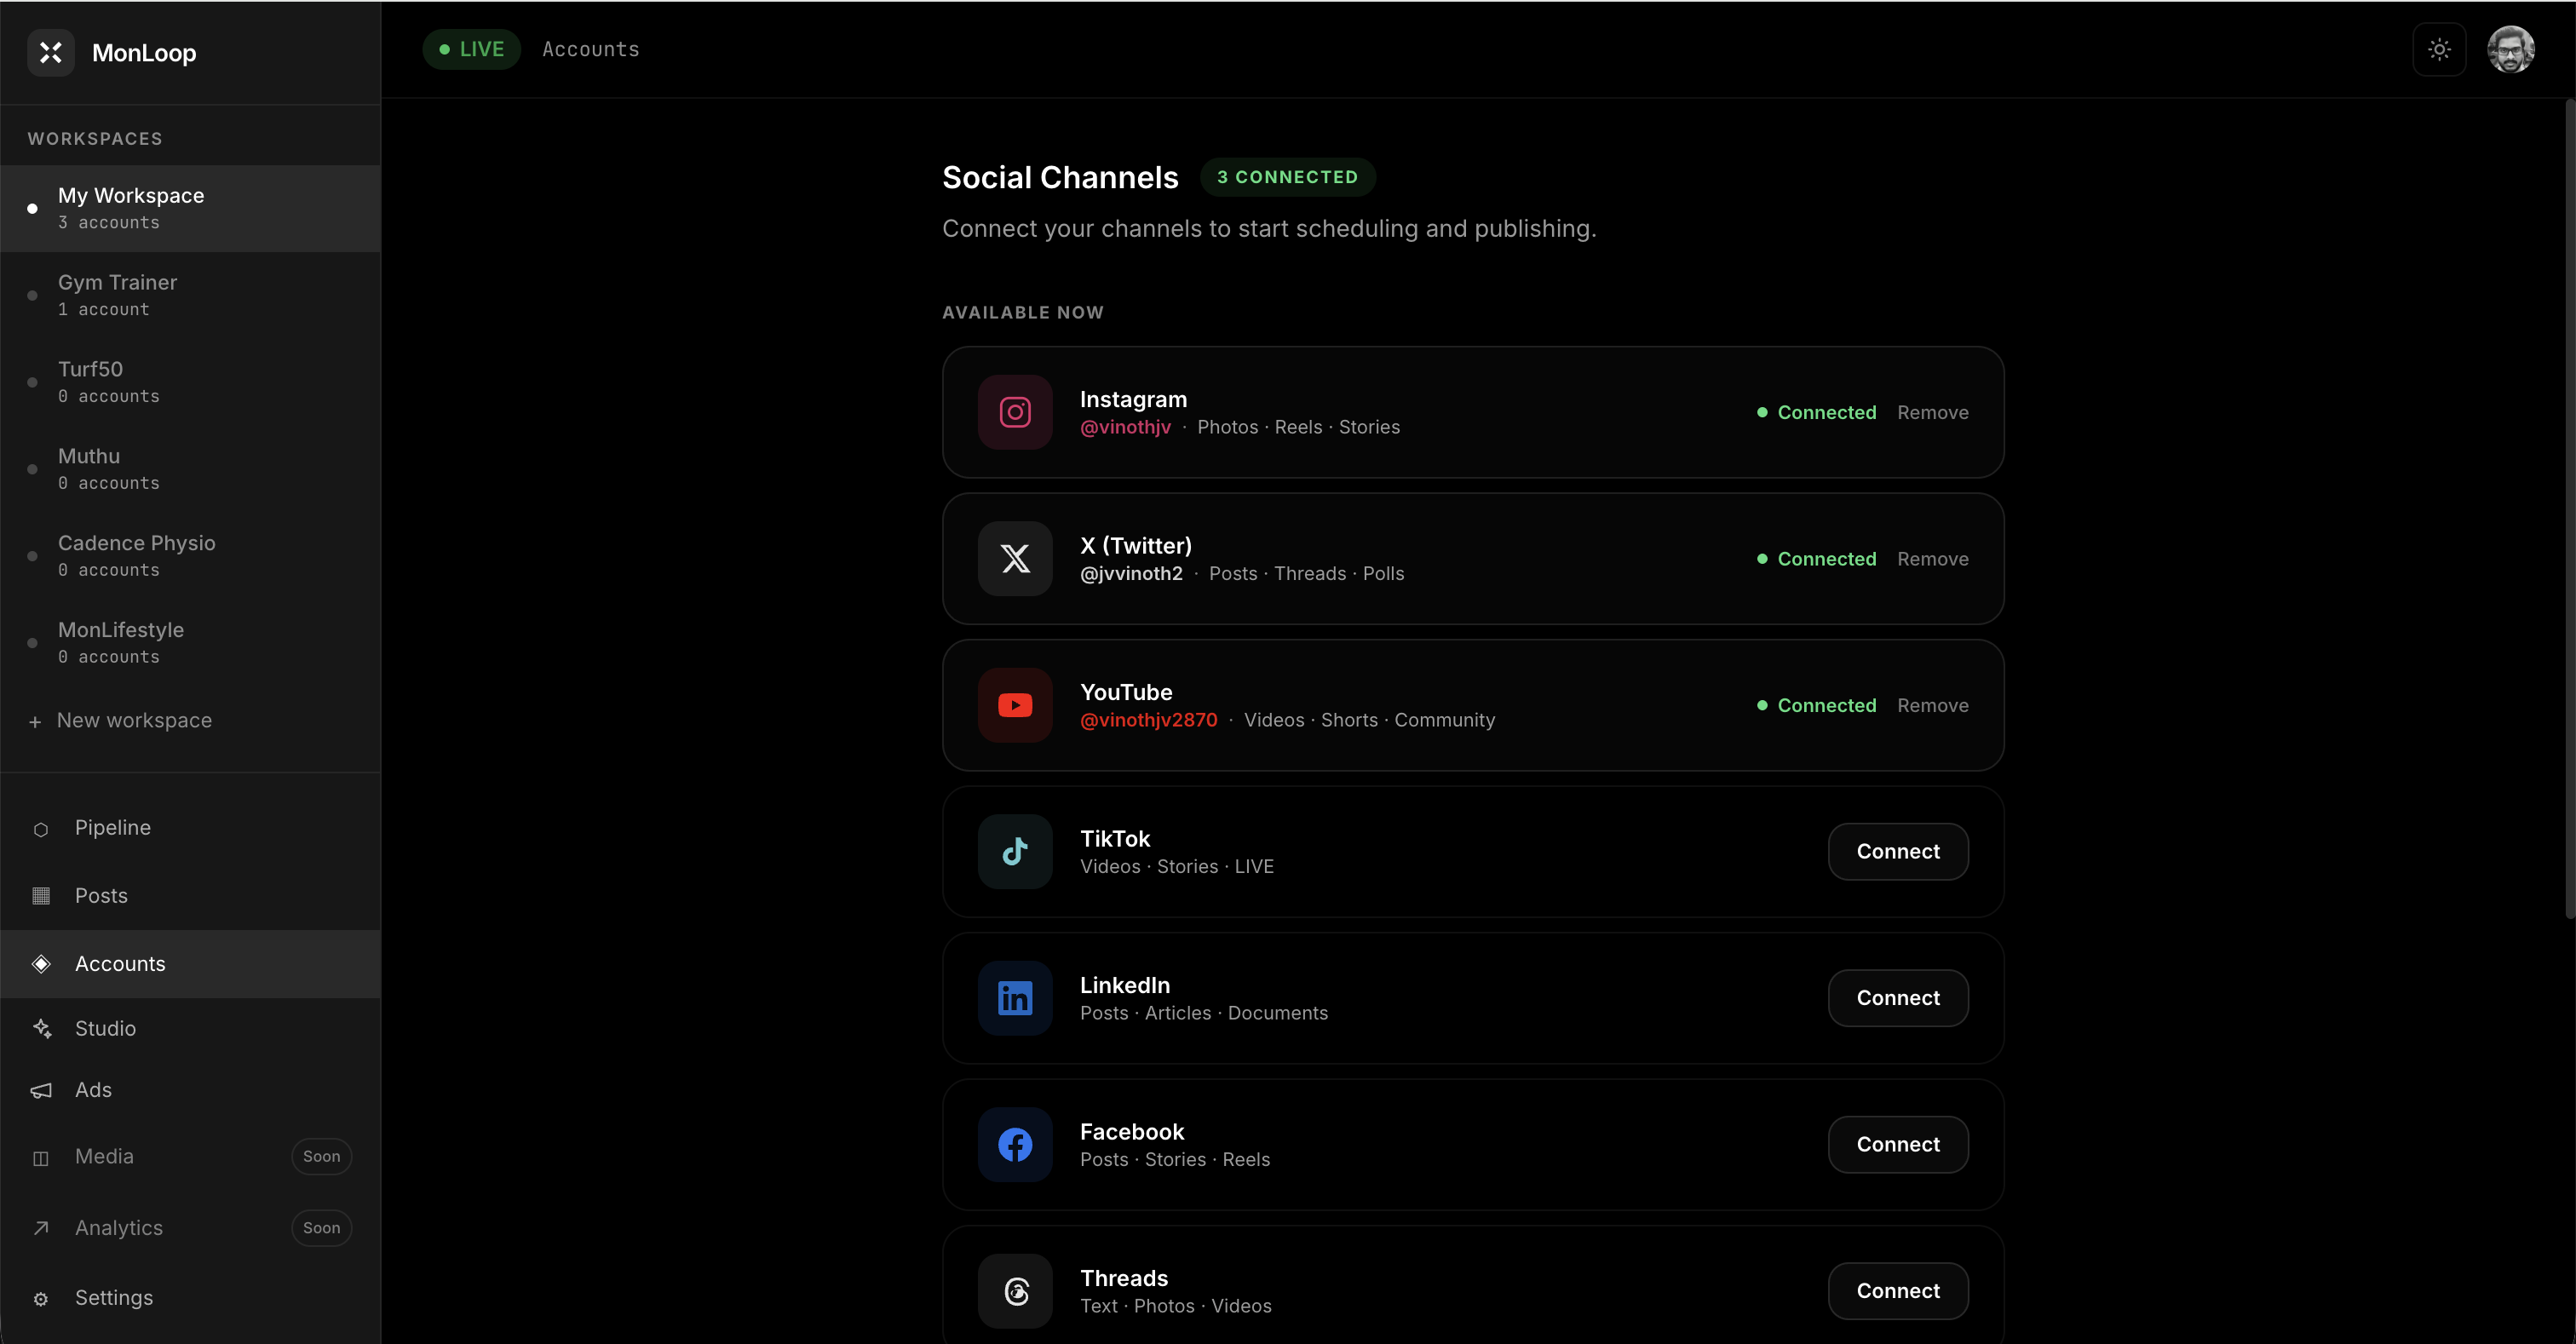
Task: Switch to the Cadence Physio workspace
Action: pos(190,556)
